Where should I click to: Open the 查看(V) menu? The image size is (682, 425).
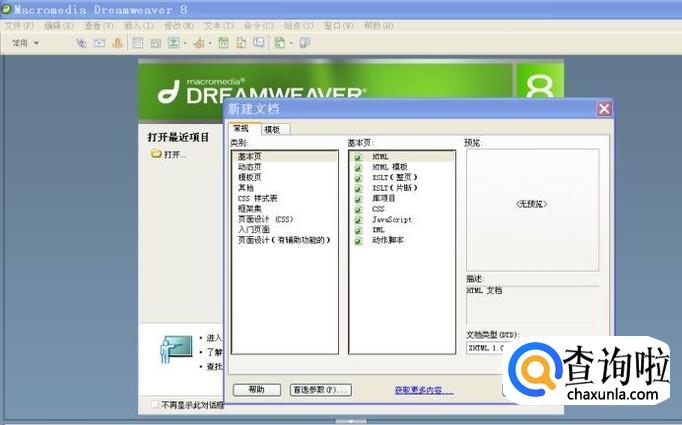99,26
